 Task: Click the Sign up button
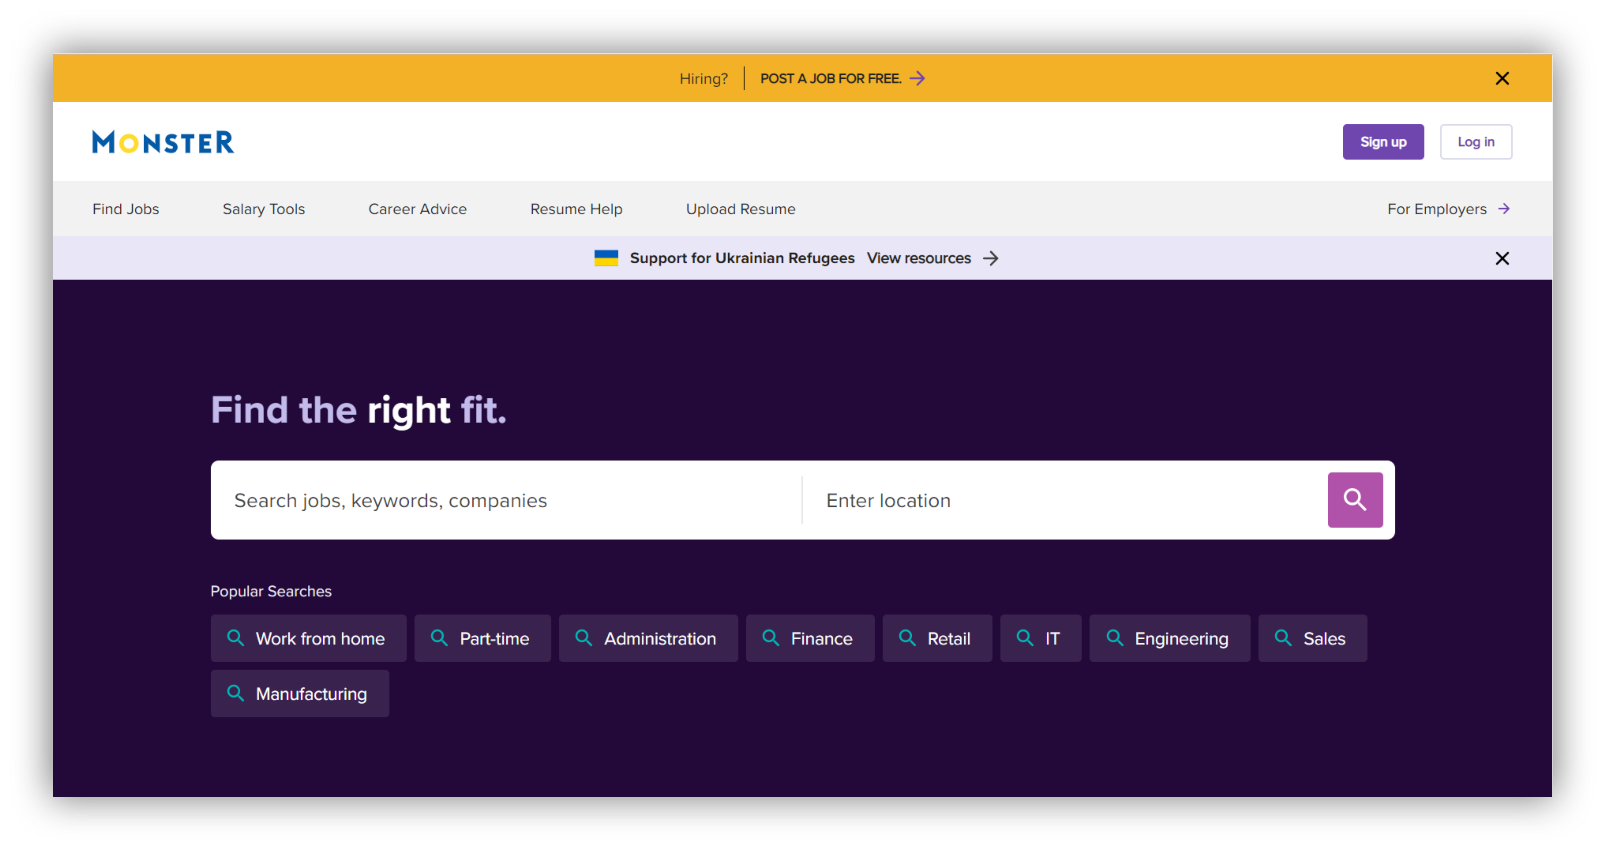point(1383,142)
